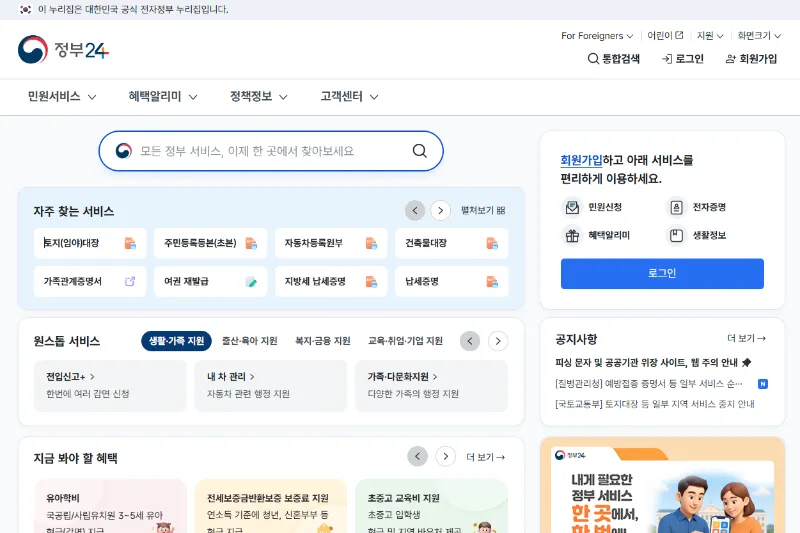Viewport: 800px width, 533px height.
Task: Open the 전세보증금반환보증 보증료 지원 card
Action: click(270, 506)
